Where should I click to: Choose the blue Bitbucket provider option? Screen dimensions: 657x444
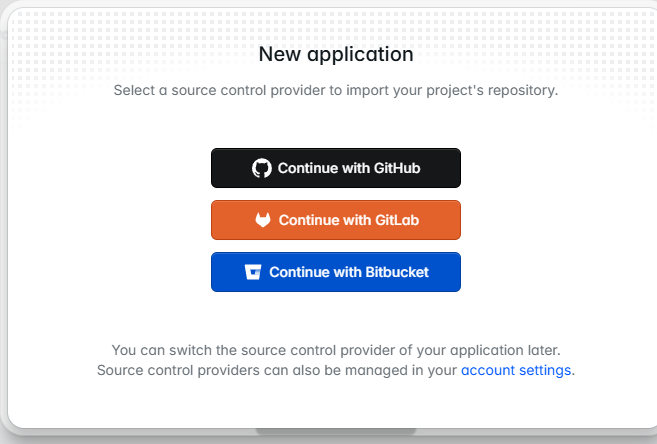pyautogui.click(x=336, y=272)
